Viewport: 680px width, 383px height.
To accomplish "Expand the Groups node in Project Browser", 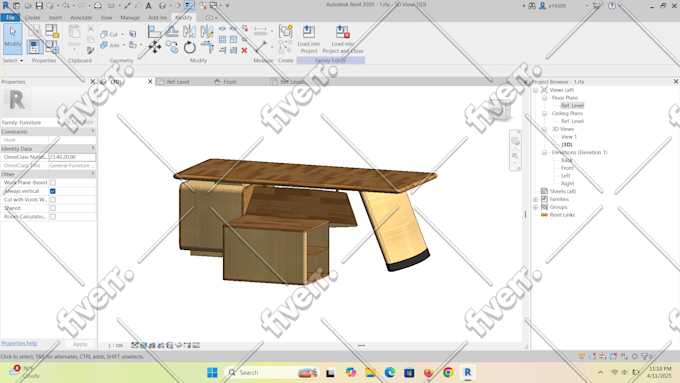I will pos(536,207).
